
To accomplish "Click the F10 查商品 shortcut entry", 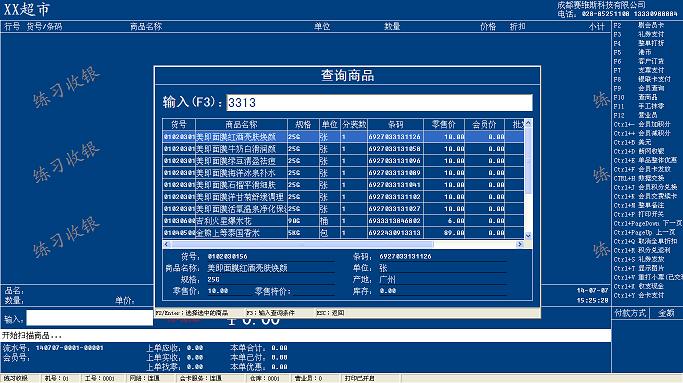I will pyautogui.click(x=636, y=97).
